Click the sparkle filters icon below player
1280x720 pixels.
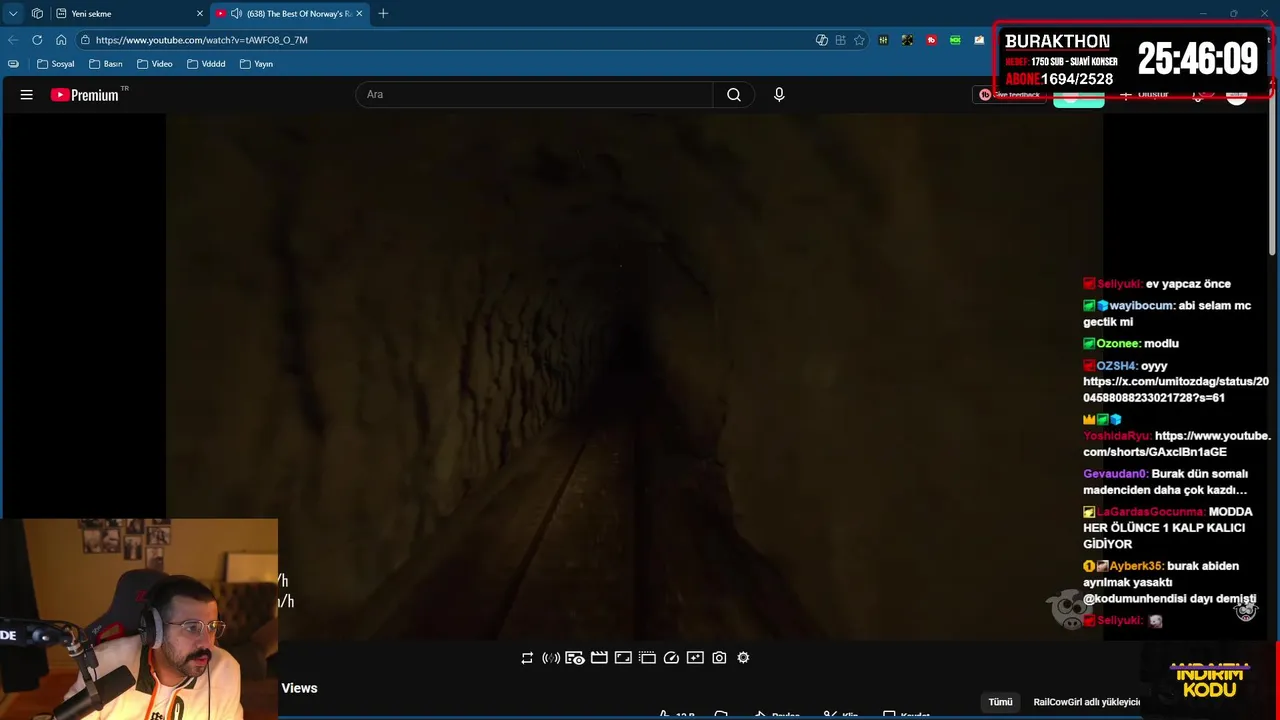coord(695,658)
